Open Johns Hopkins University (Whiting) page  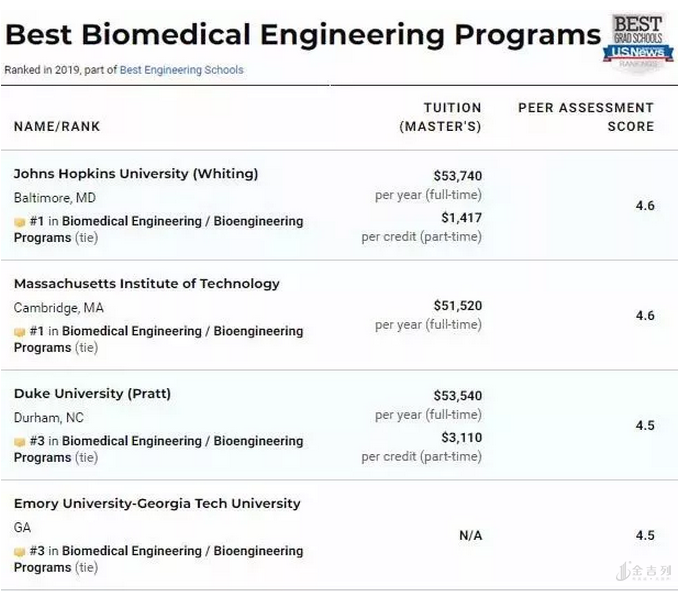pos(136,174)
